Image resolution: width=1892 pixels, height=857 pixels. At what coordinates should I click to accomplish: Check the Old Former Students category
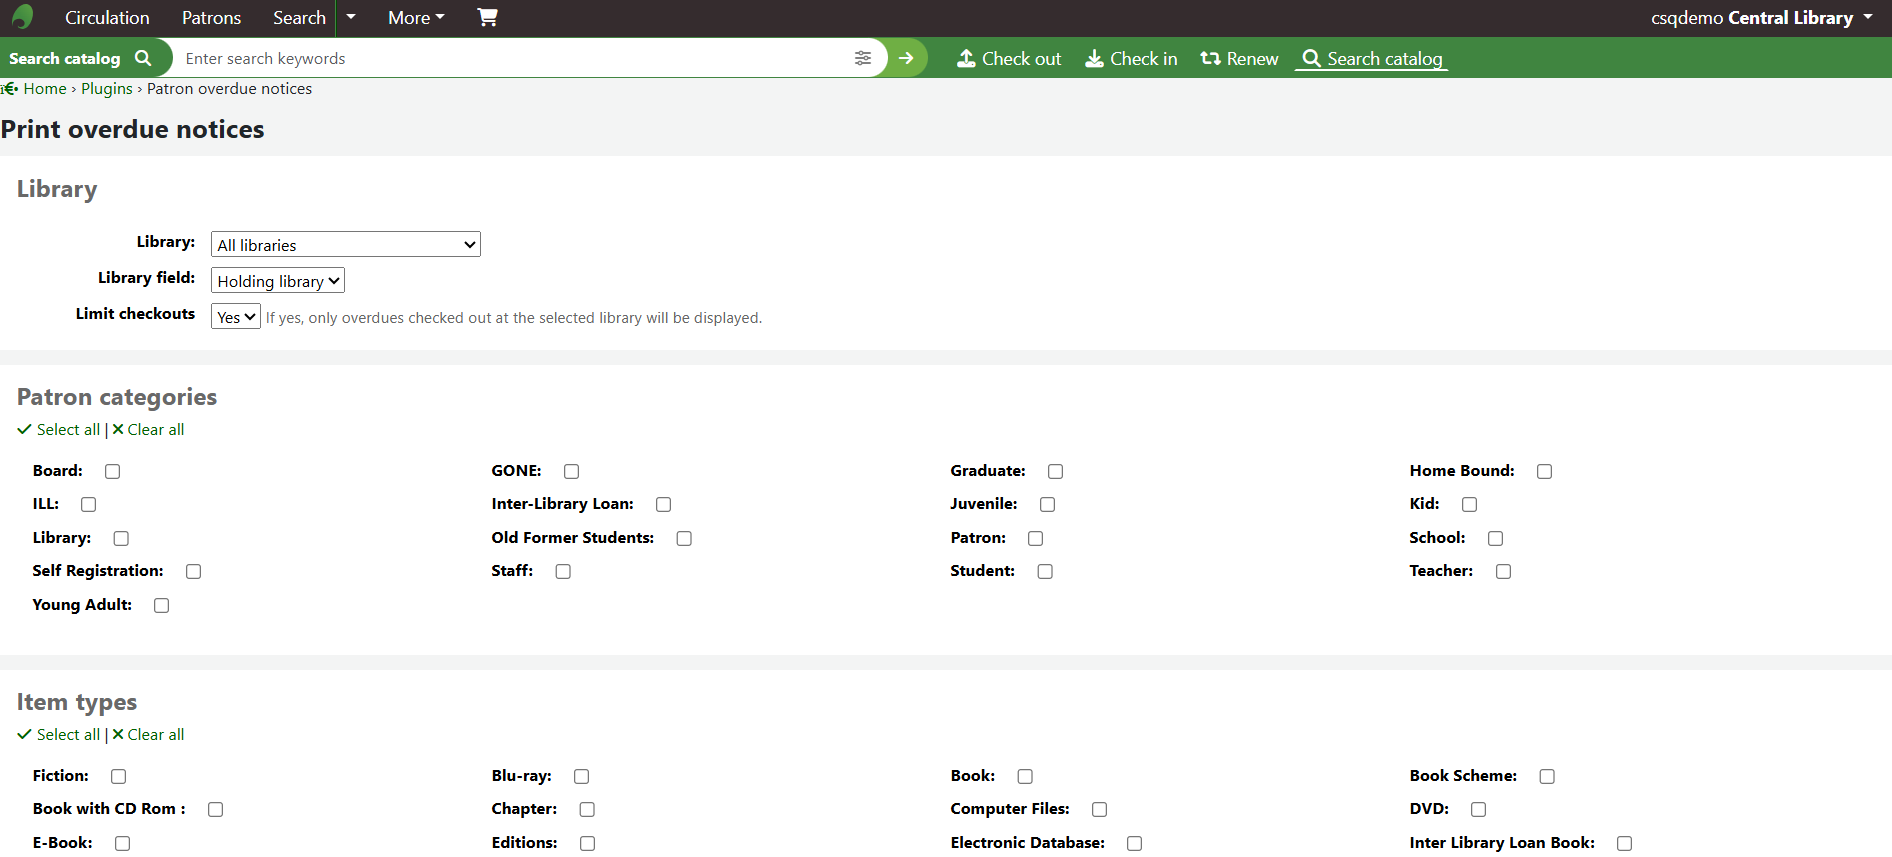click(x=684, y=538)
